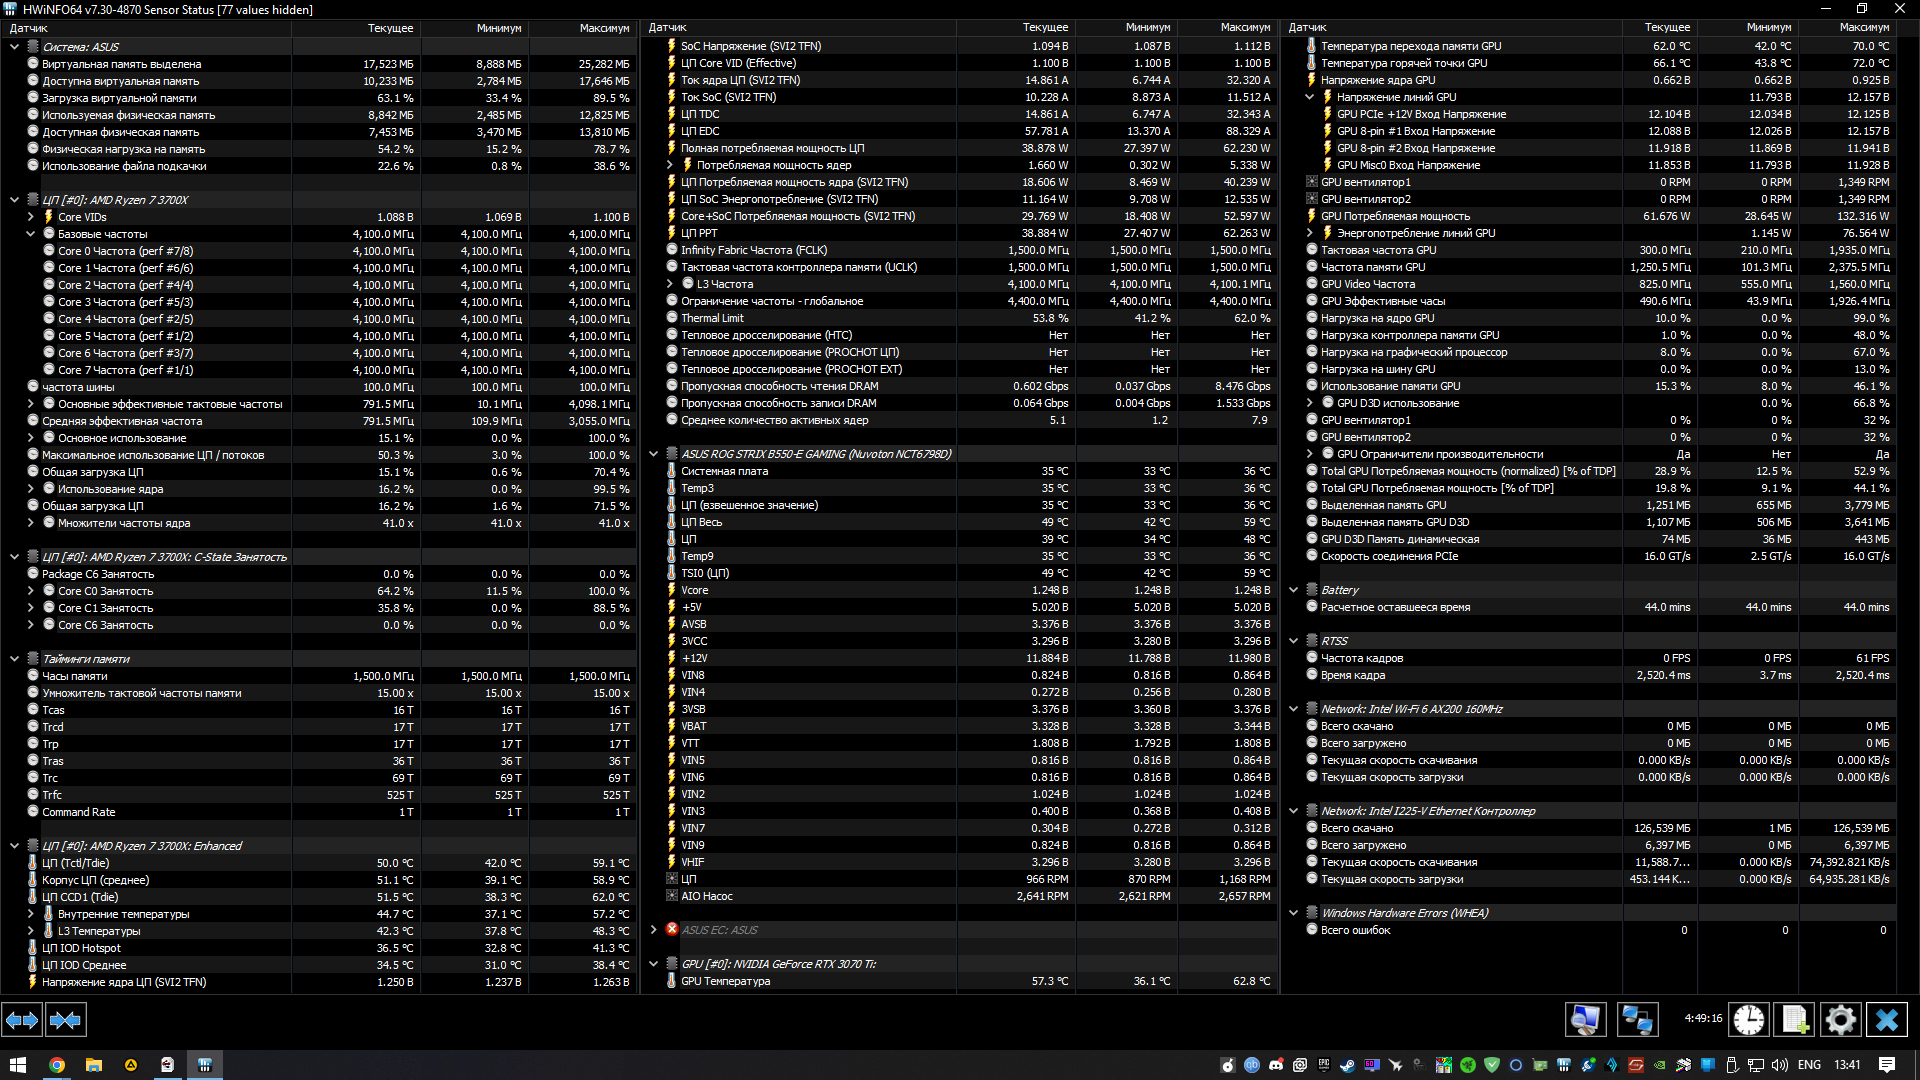Click the ENG language indicator
This screenshot has width=1920, height=1080.
(x=1809, y=1065)
